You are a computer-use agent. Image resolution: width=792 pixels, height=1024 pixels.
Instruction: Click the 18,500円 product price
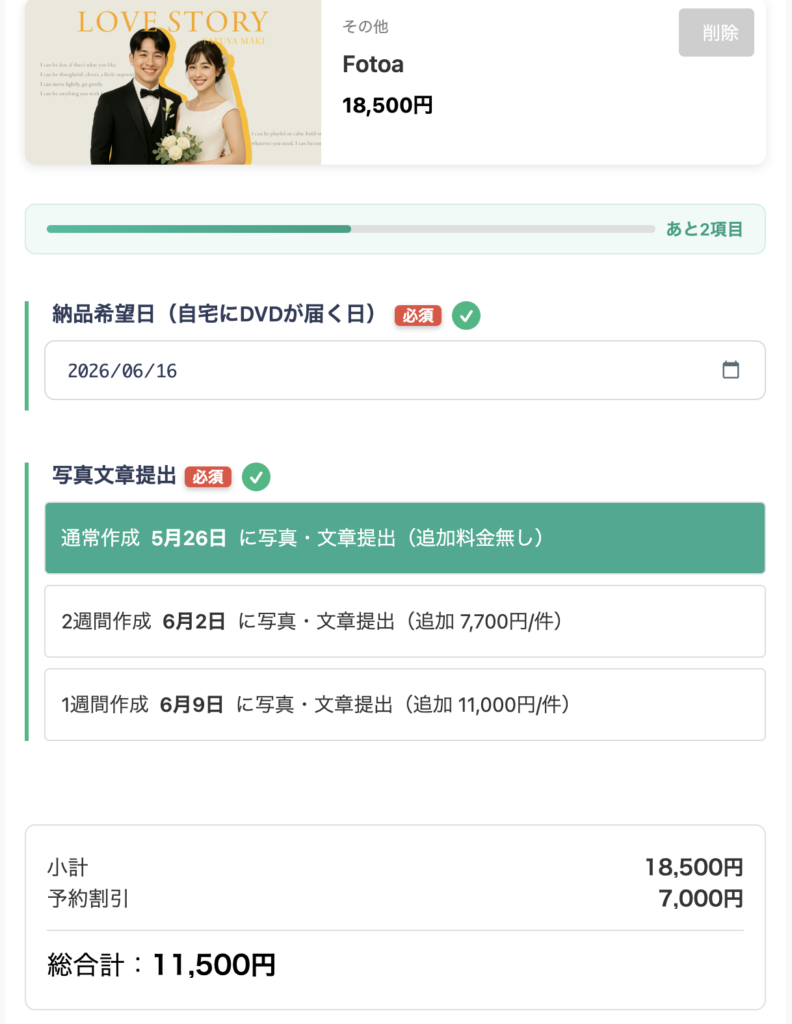coord(387,105)
